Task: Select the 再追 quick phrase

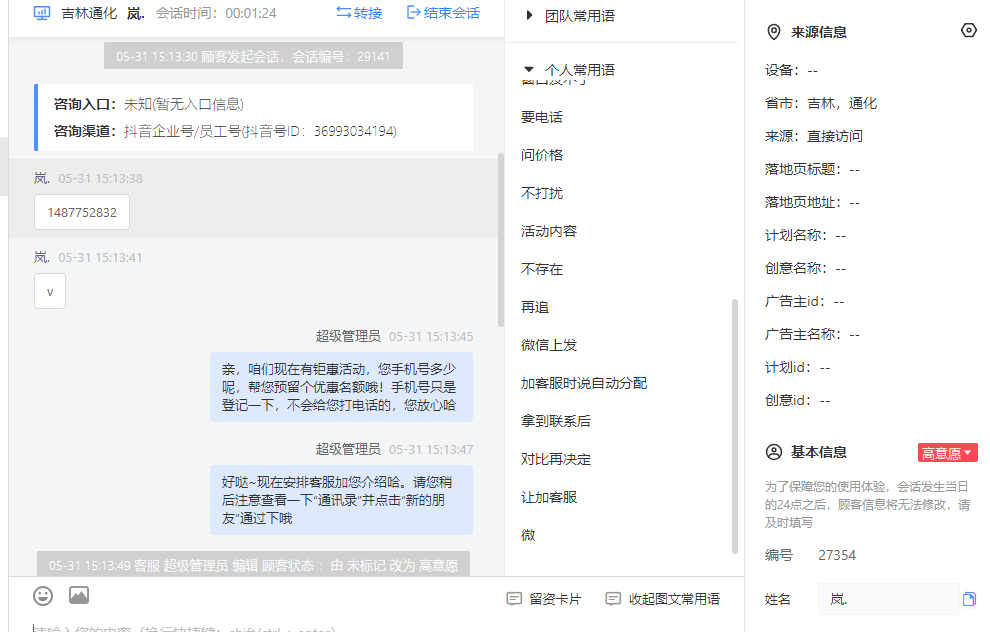Action: click(535, 307)
